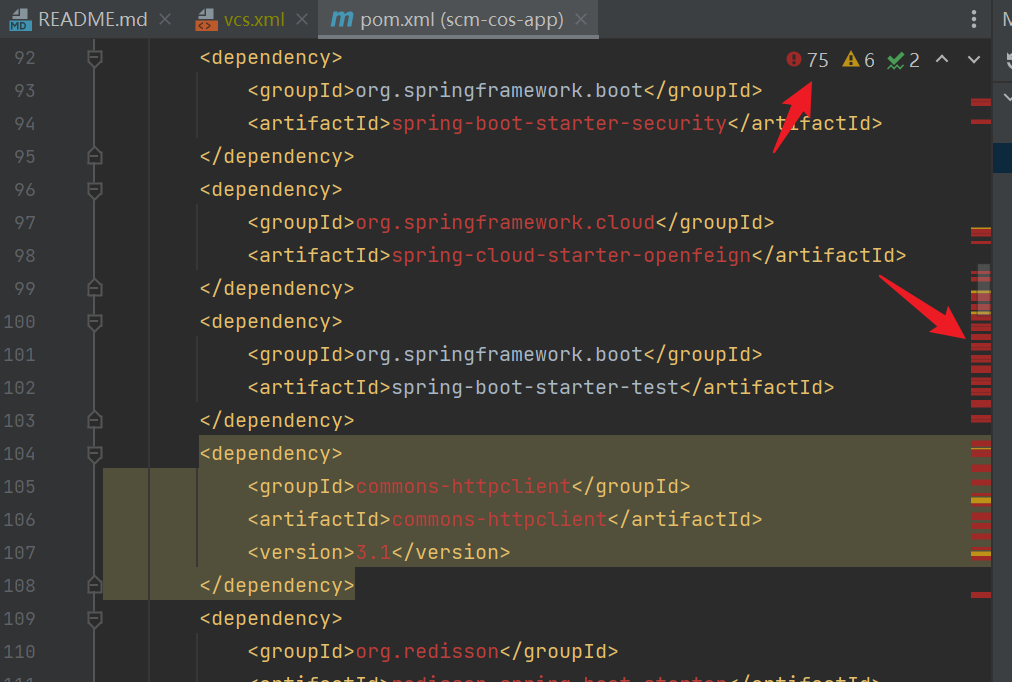Click line number 94 in gutter
The width and height of the screenshot is (1012, 682).
click(25, 124)
